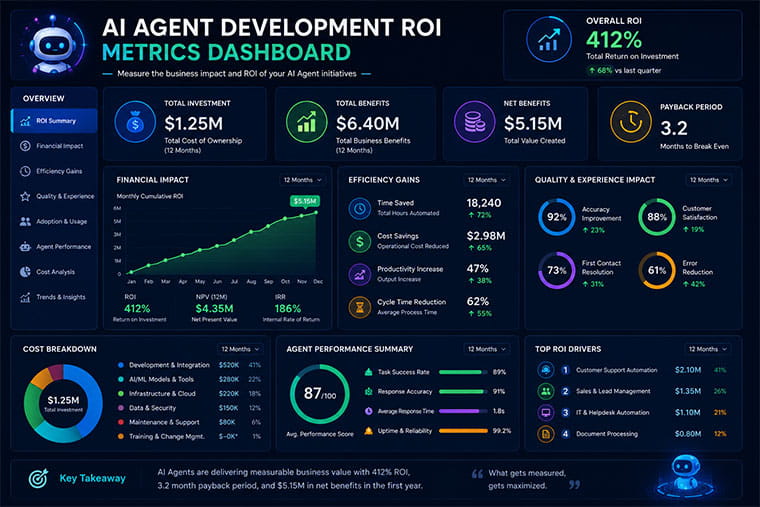Click the Document Processing $0.80M value
760x507 pixels.
click(688, 434)
